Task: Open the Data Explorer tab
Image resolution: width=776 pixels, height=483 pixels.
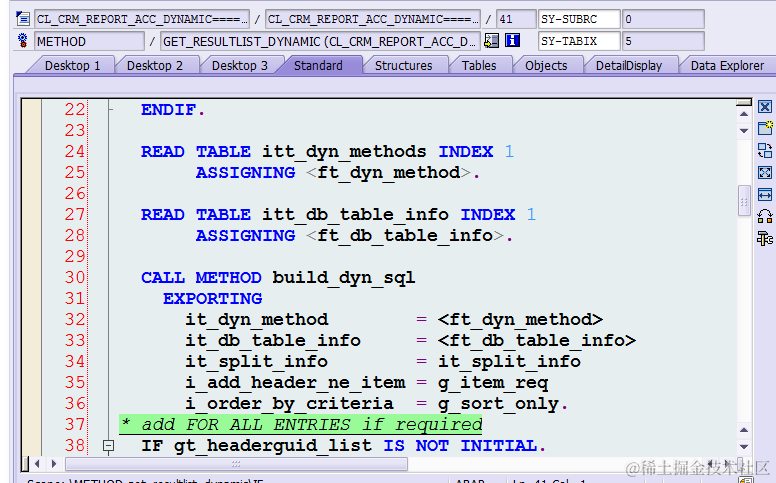Action: pyautogui.click(x=727, y=65)
